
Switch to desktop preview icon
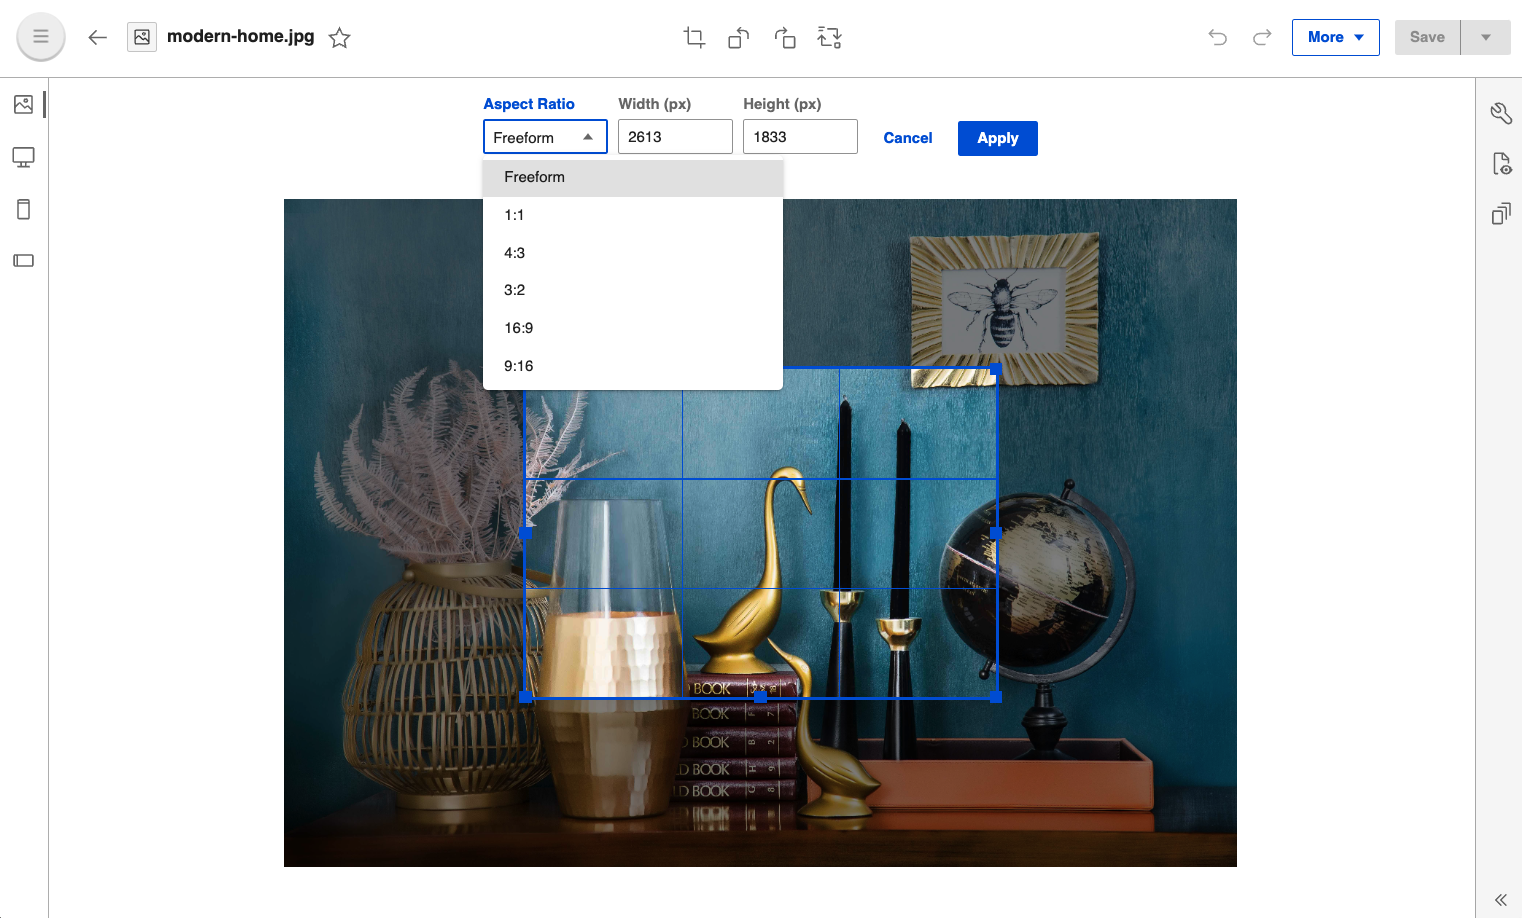[23, 157]
